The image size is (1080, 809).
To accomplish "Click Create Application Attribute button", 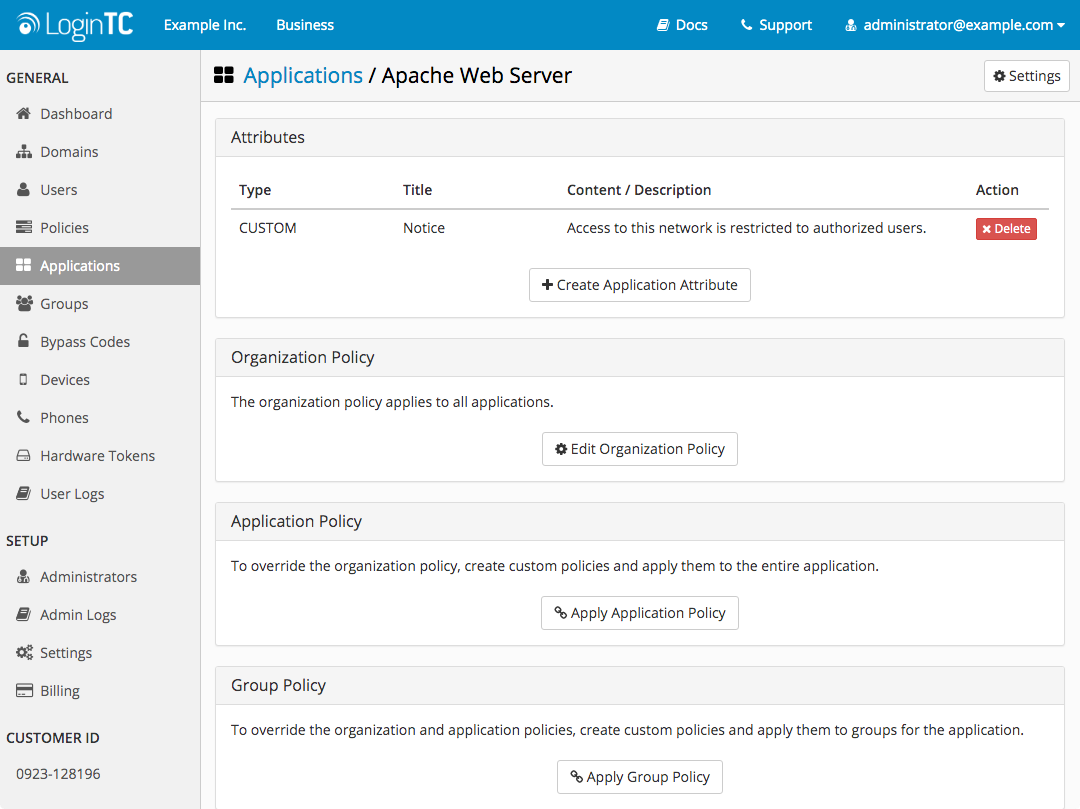I will coord(639,285).
